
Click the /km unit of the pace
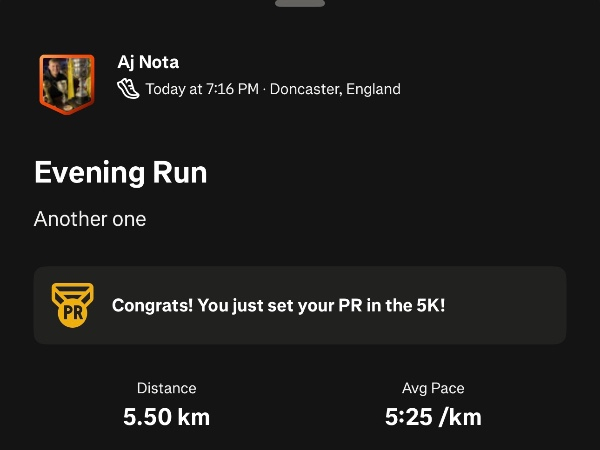tap(459, 417)
